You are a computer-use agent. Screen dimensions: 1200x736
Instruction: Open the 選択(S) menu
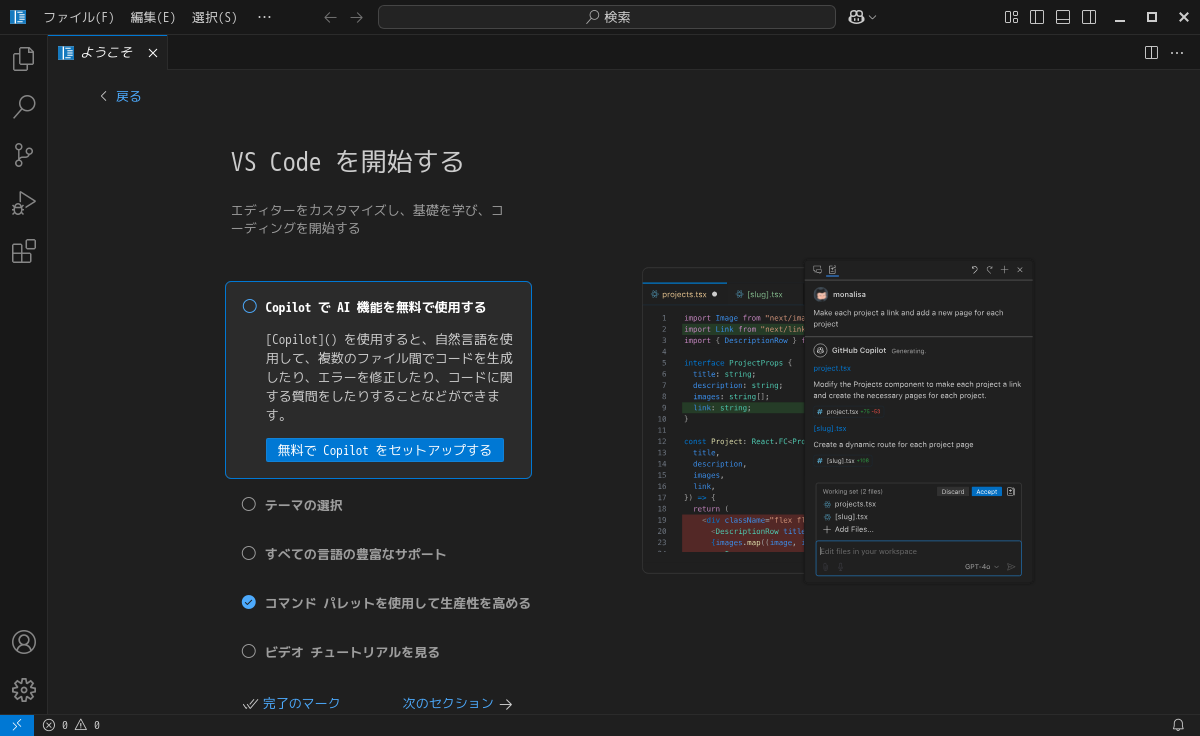coord(214,17)
